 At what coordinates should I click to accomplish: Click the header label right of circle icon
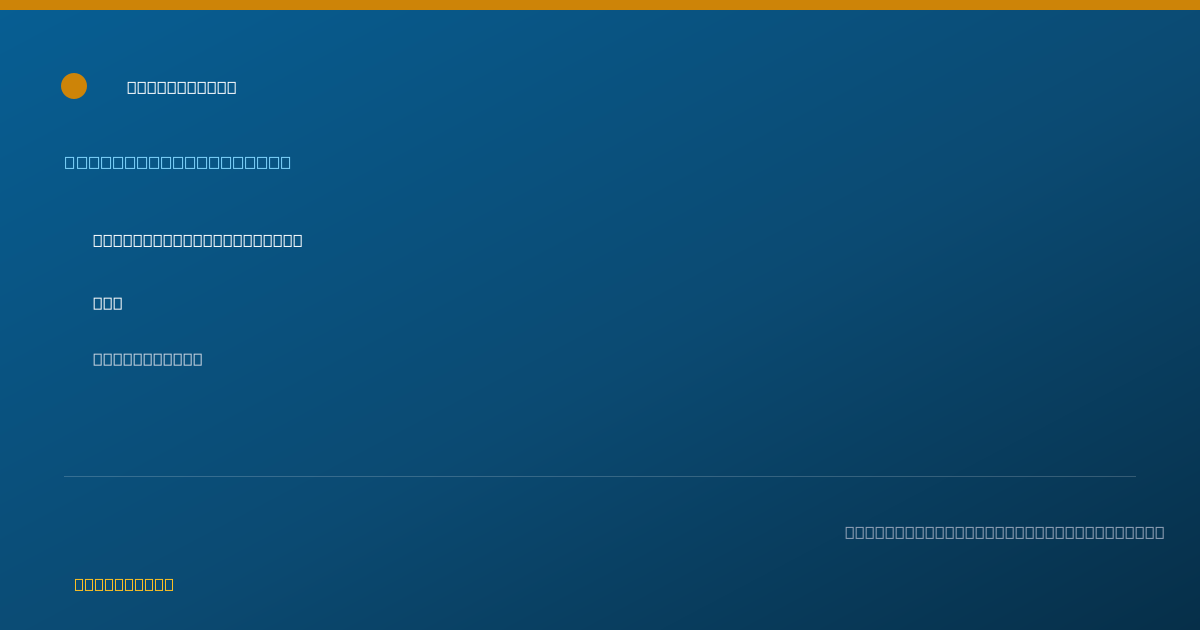coord(182,87)
